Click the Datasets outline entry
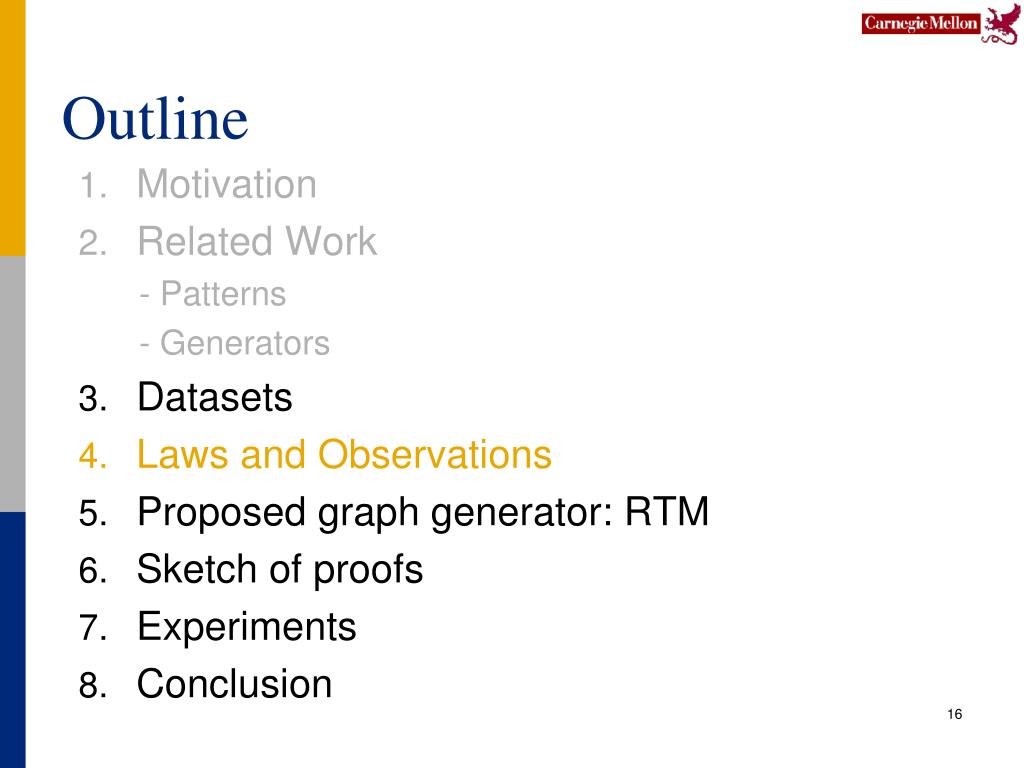This screenshot has height=768, width=1024. click(215, 397)
